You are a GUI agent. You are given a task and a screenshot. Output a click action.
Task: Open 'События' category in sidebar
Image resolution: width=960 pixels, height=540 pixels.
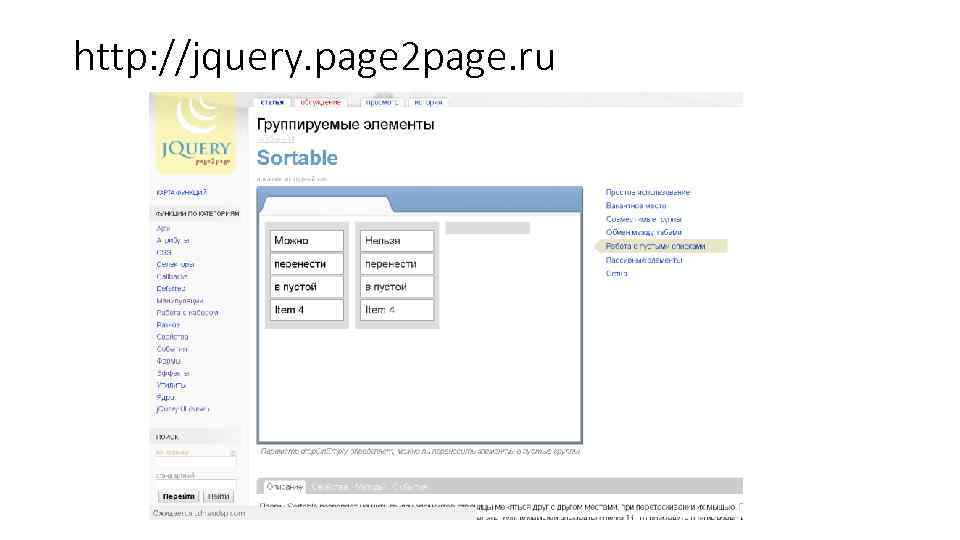(x=172, y=349)
